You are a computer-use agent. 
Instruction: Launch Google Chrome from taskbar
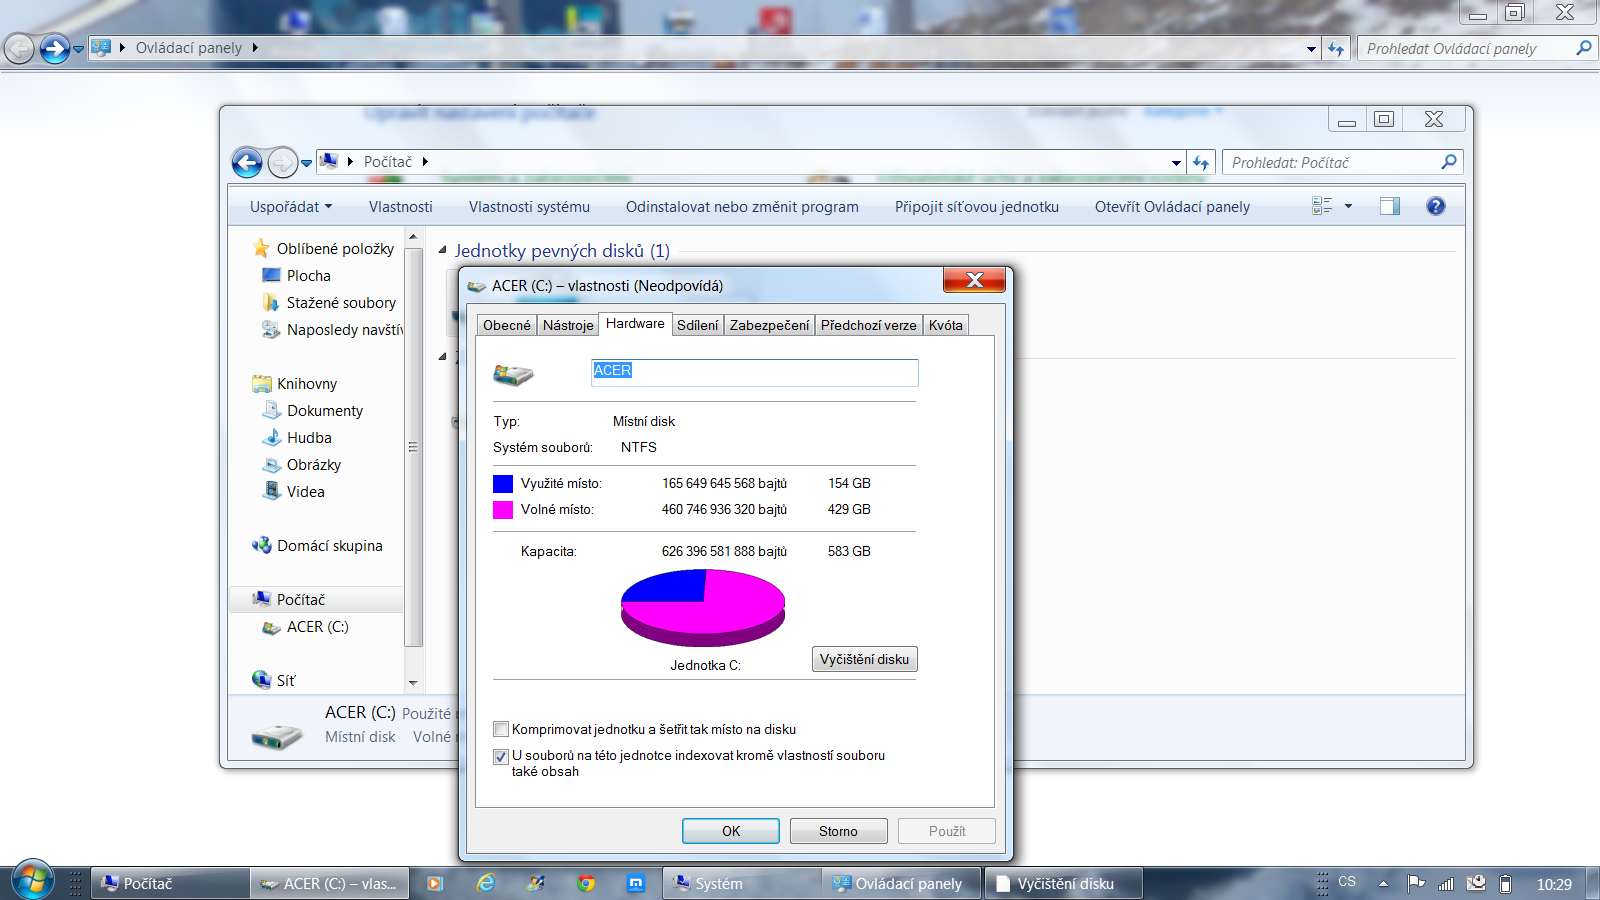(x=586, y=883)
